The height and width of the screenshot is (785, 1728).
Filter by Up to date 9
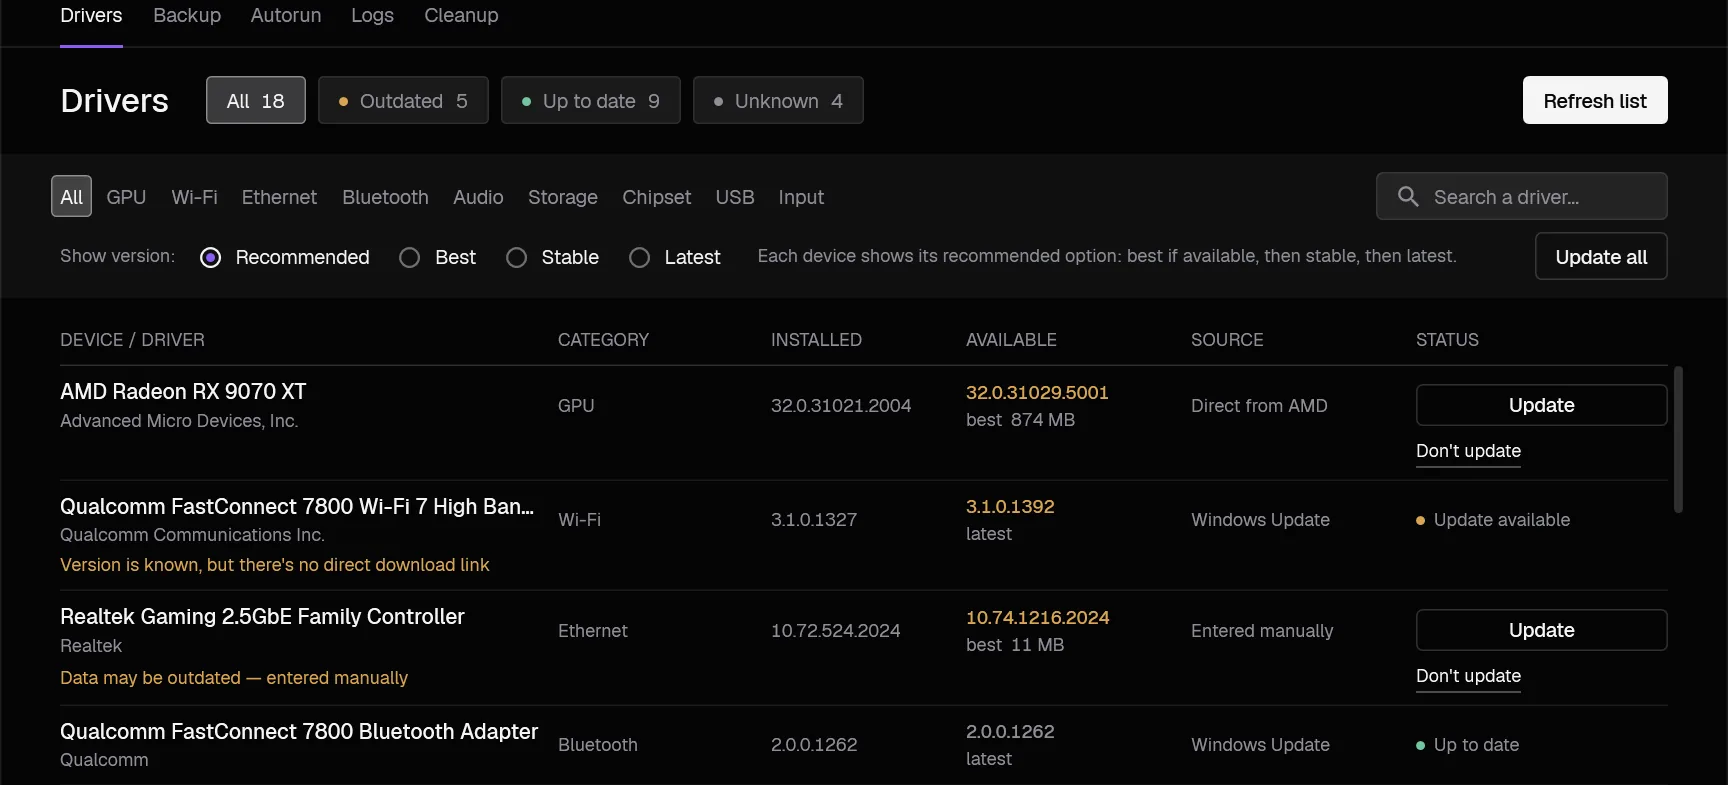coord(591,100)
